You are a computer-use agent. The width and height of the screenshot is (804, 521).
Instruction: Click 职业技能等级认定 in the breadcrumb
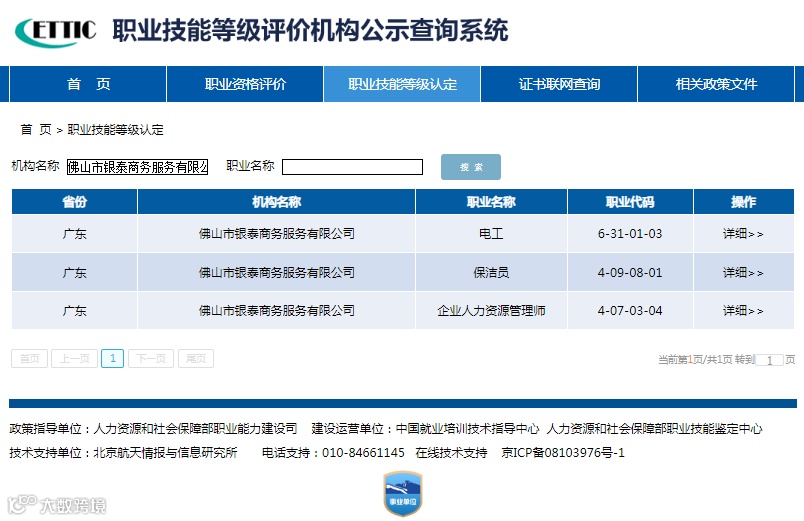pos(115,130)
